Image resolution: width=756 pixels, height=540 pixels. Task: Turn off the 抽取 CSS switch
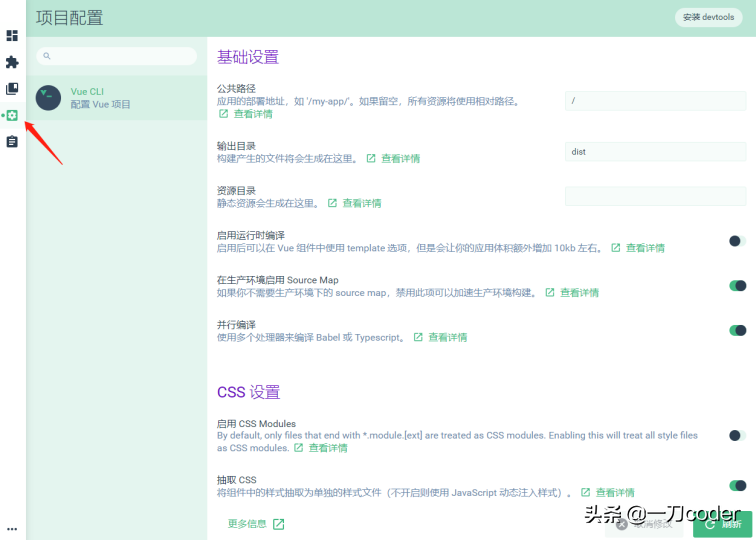coord(737,486)
